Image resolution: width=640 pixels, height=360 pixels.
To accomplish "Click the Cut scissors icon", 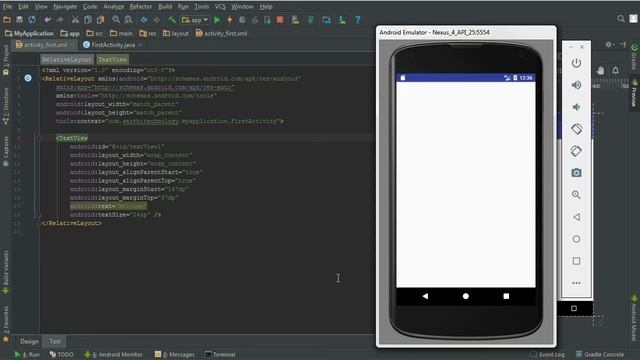I will [75, 20].
